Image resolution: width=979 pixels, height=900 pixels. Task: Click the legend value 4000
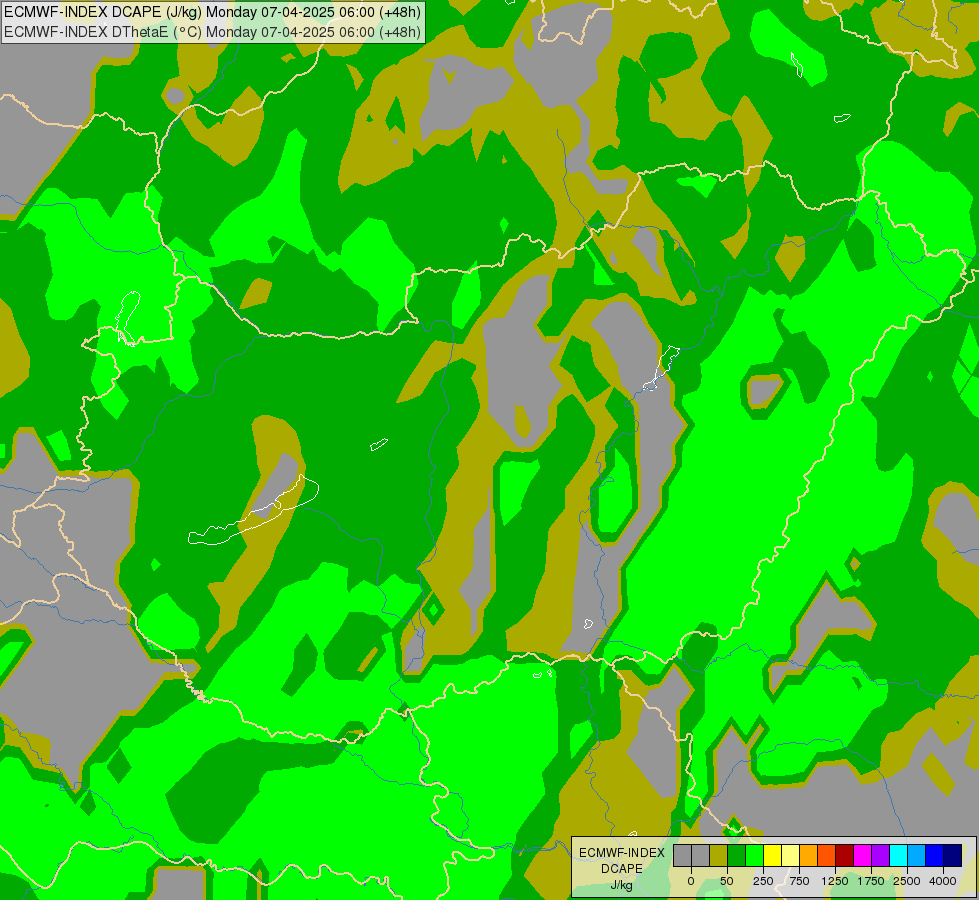click(x=943, y=881)
